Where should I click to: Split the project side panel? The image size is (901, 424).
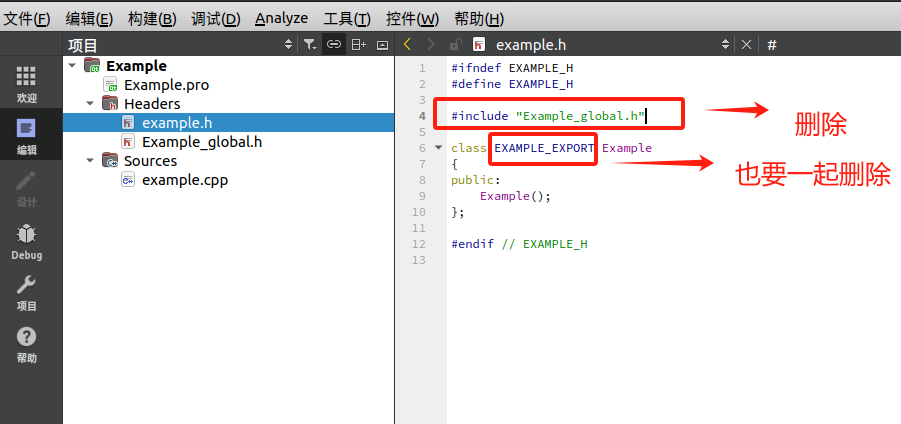click(x=359, y=44)
